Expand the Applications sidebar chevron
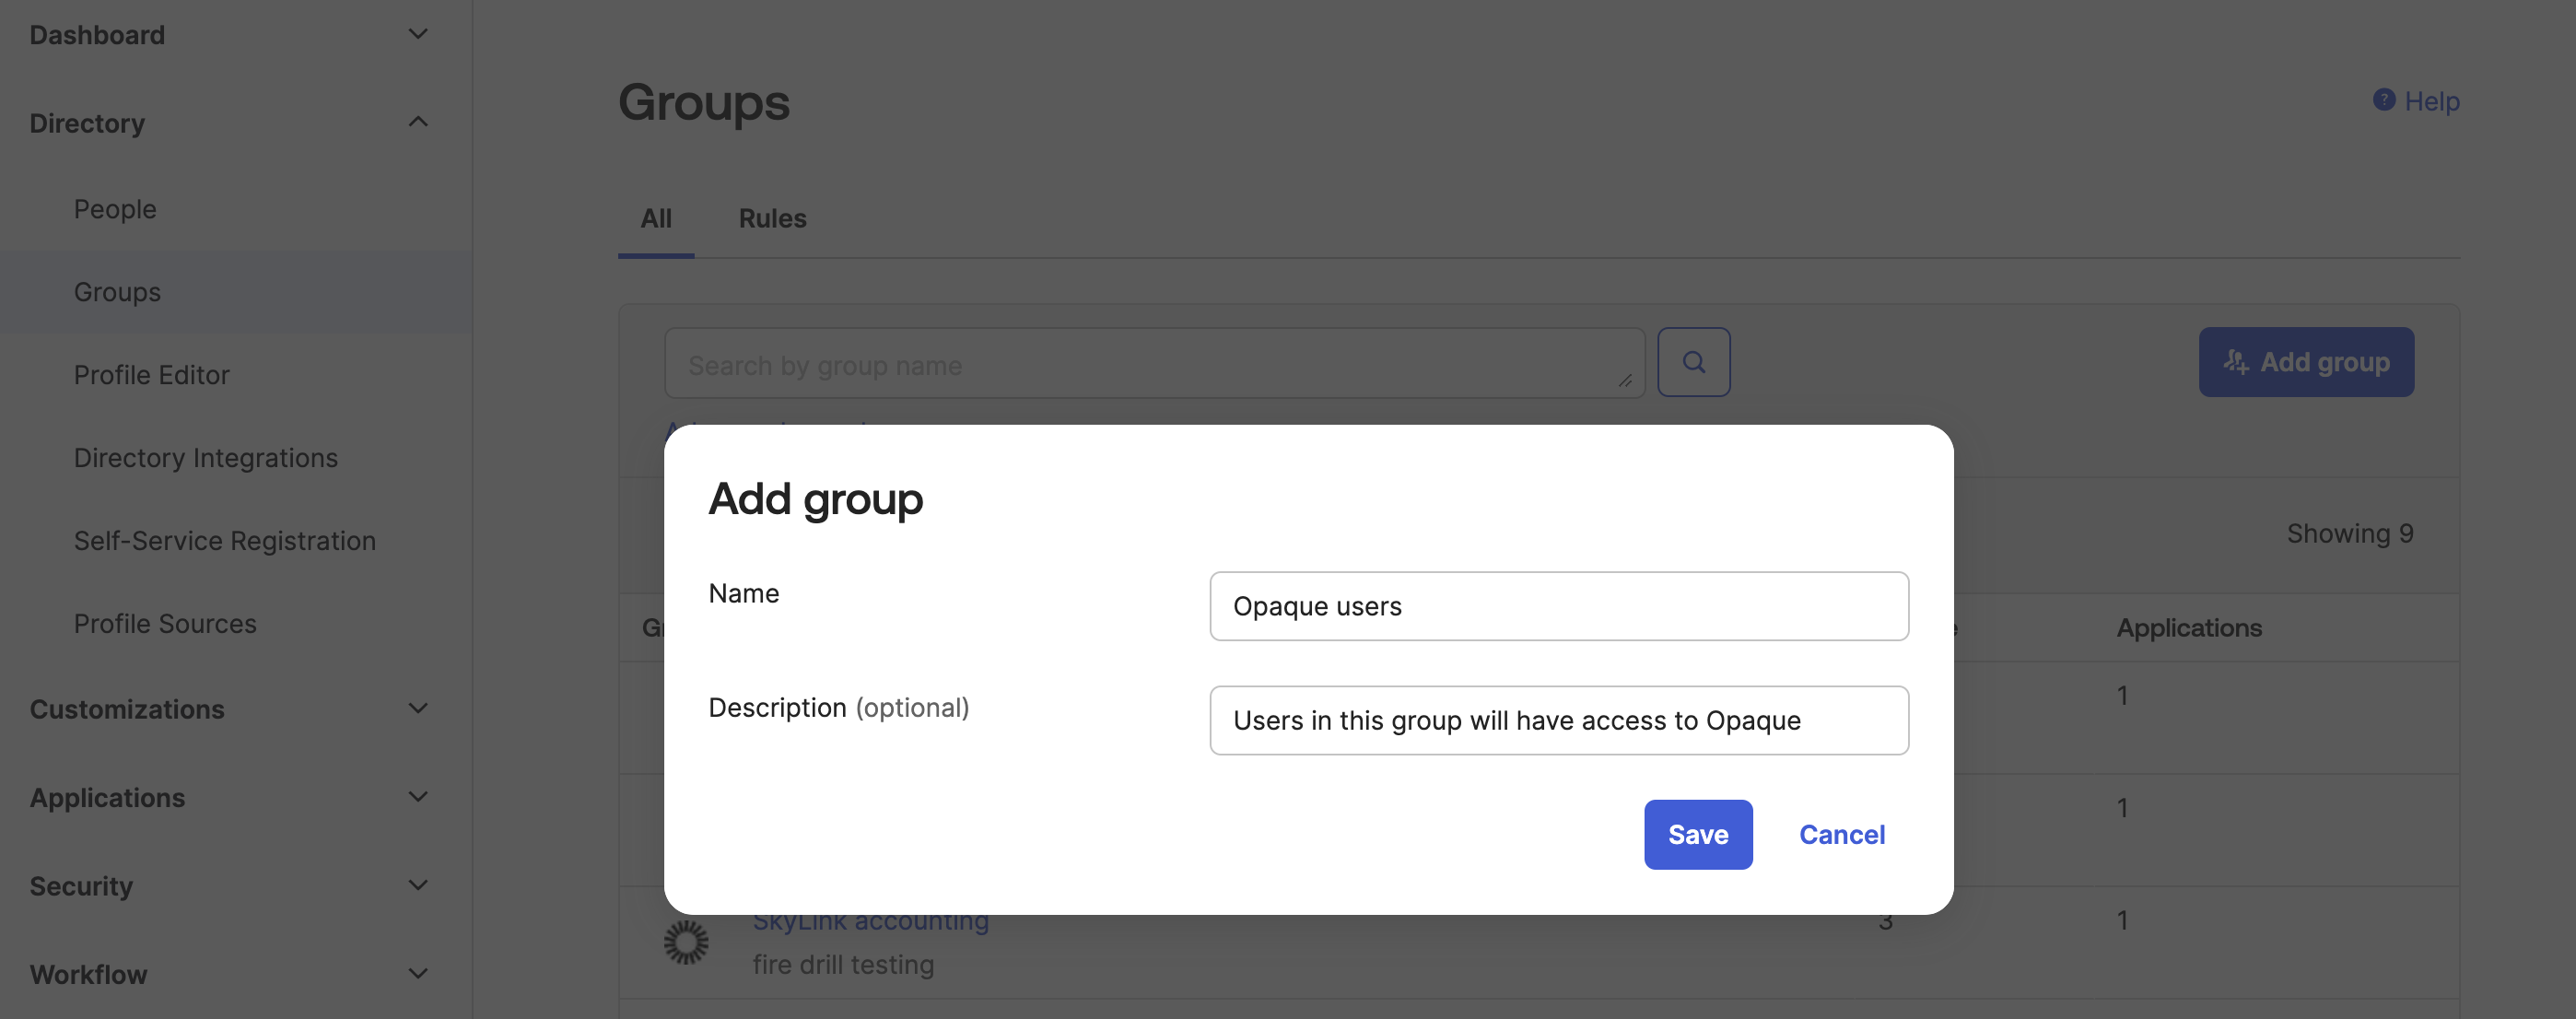Screen dimensions: 2576x1019 pos(418,797)
